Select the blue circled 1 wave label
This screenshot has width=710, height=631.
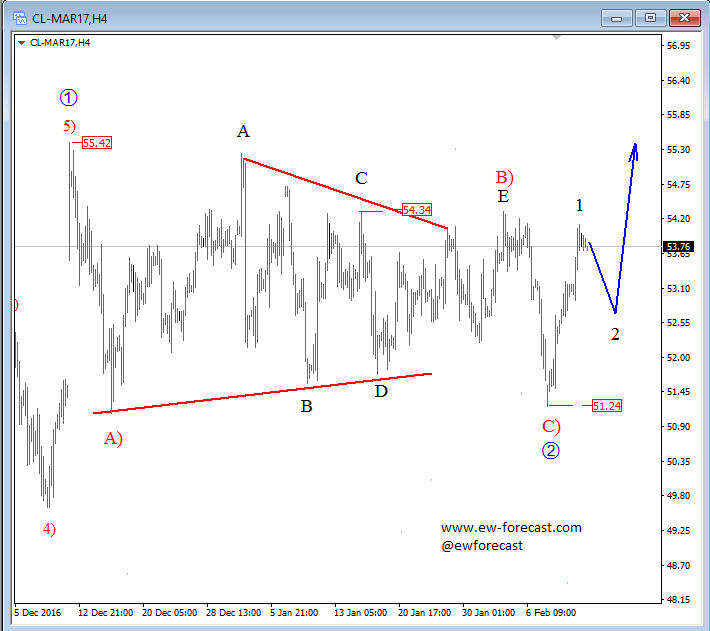[x=69, y=97]
